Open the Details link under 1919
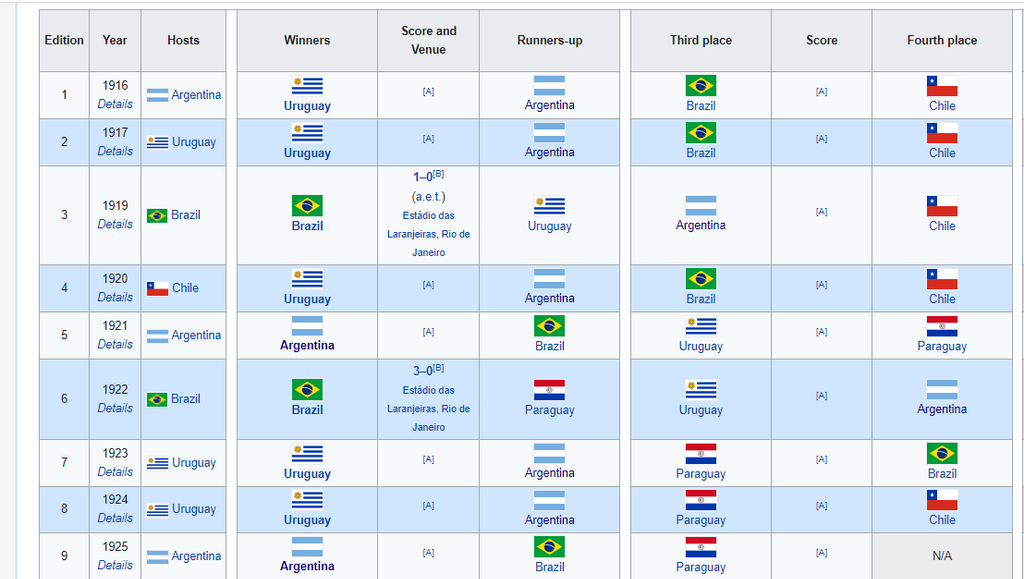 click(115, 224)
